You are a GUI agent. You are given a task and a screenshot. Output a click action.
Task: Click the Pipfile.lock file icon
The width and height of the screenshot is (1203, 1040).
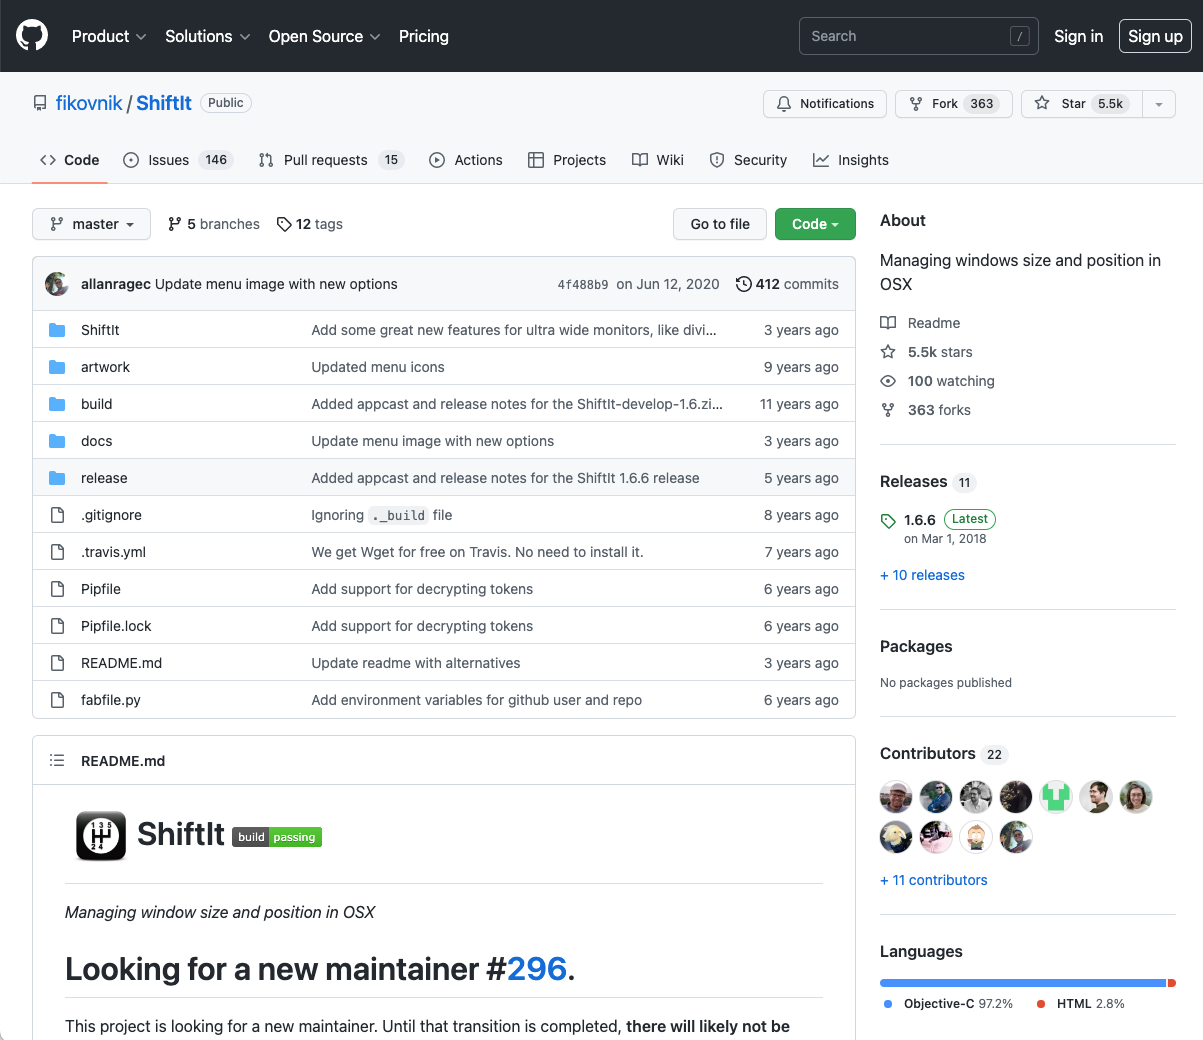(57, 626)
